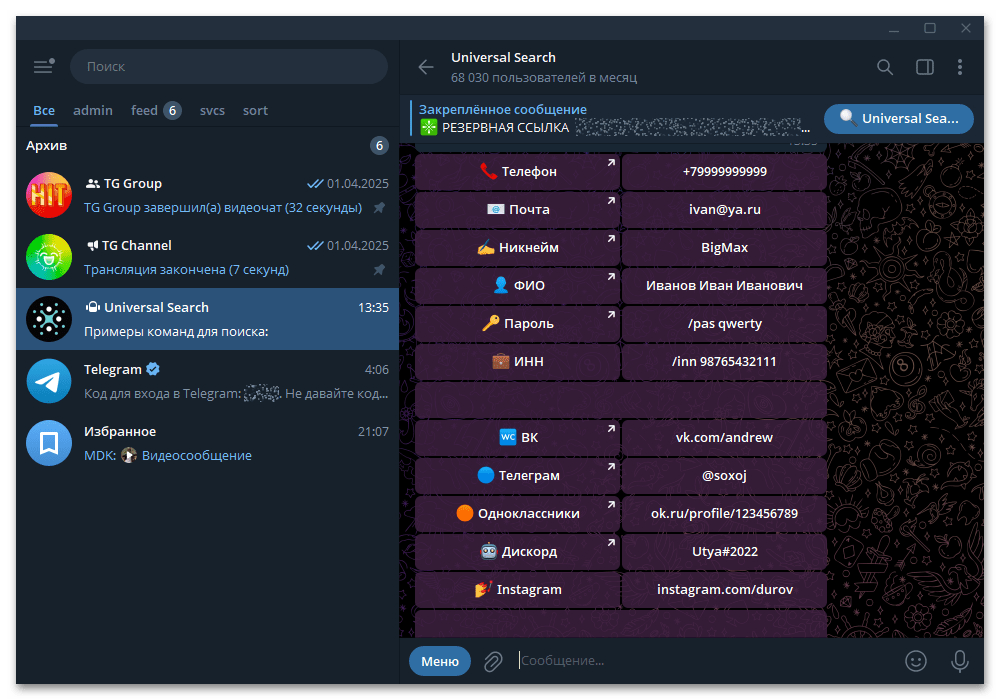This screenshot has width=1000, height=700.
Task: Click the Никнейм bot button
Action: tap(517, 247)
